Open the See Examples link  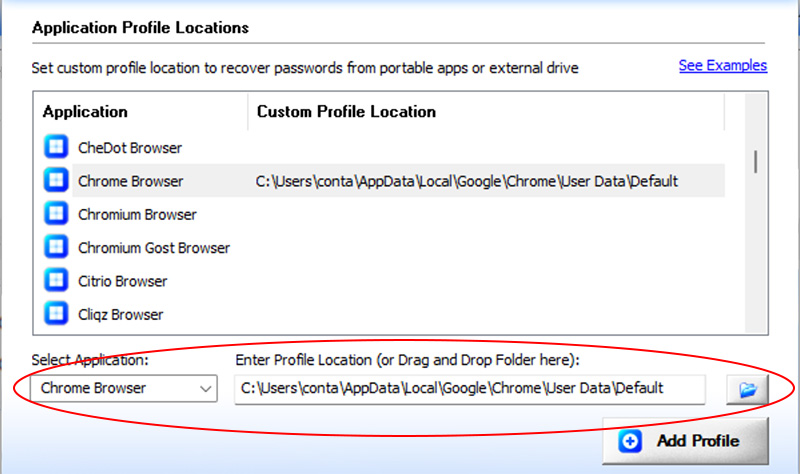[722, 65]
